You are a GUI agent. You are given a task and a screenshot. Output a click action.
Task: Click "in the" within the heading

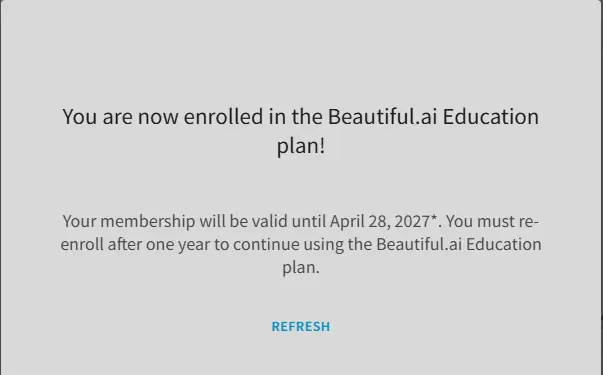click(x=295, y=116)
